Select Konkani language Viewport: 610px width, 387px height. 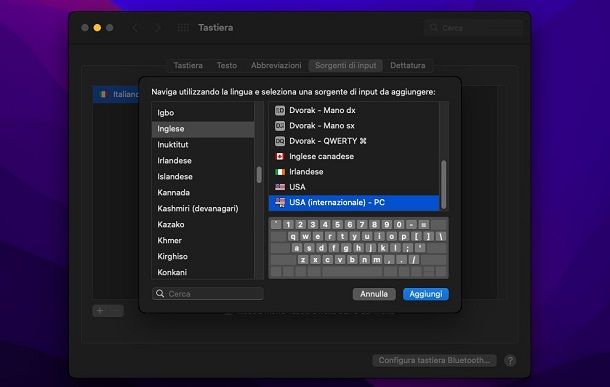[203, 272]
